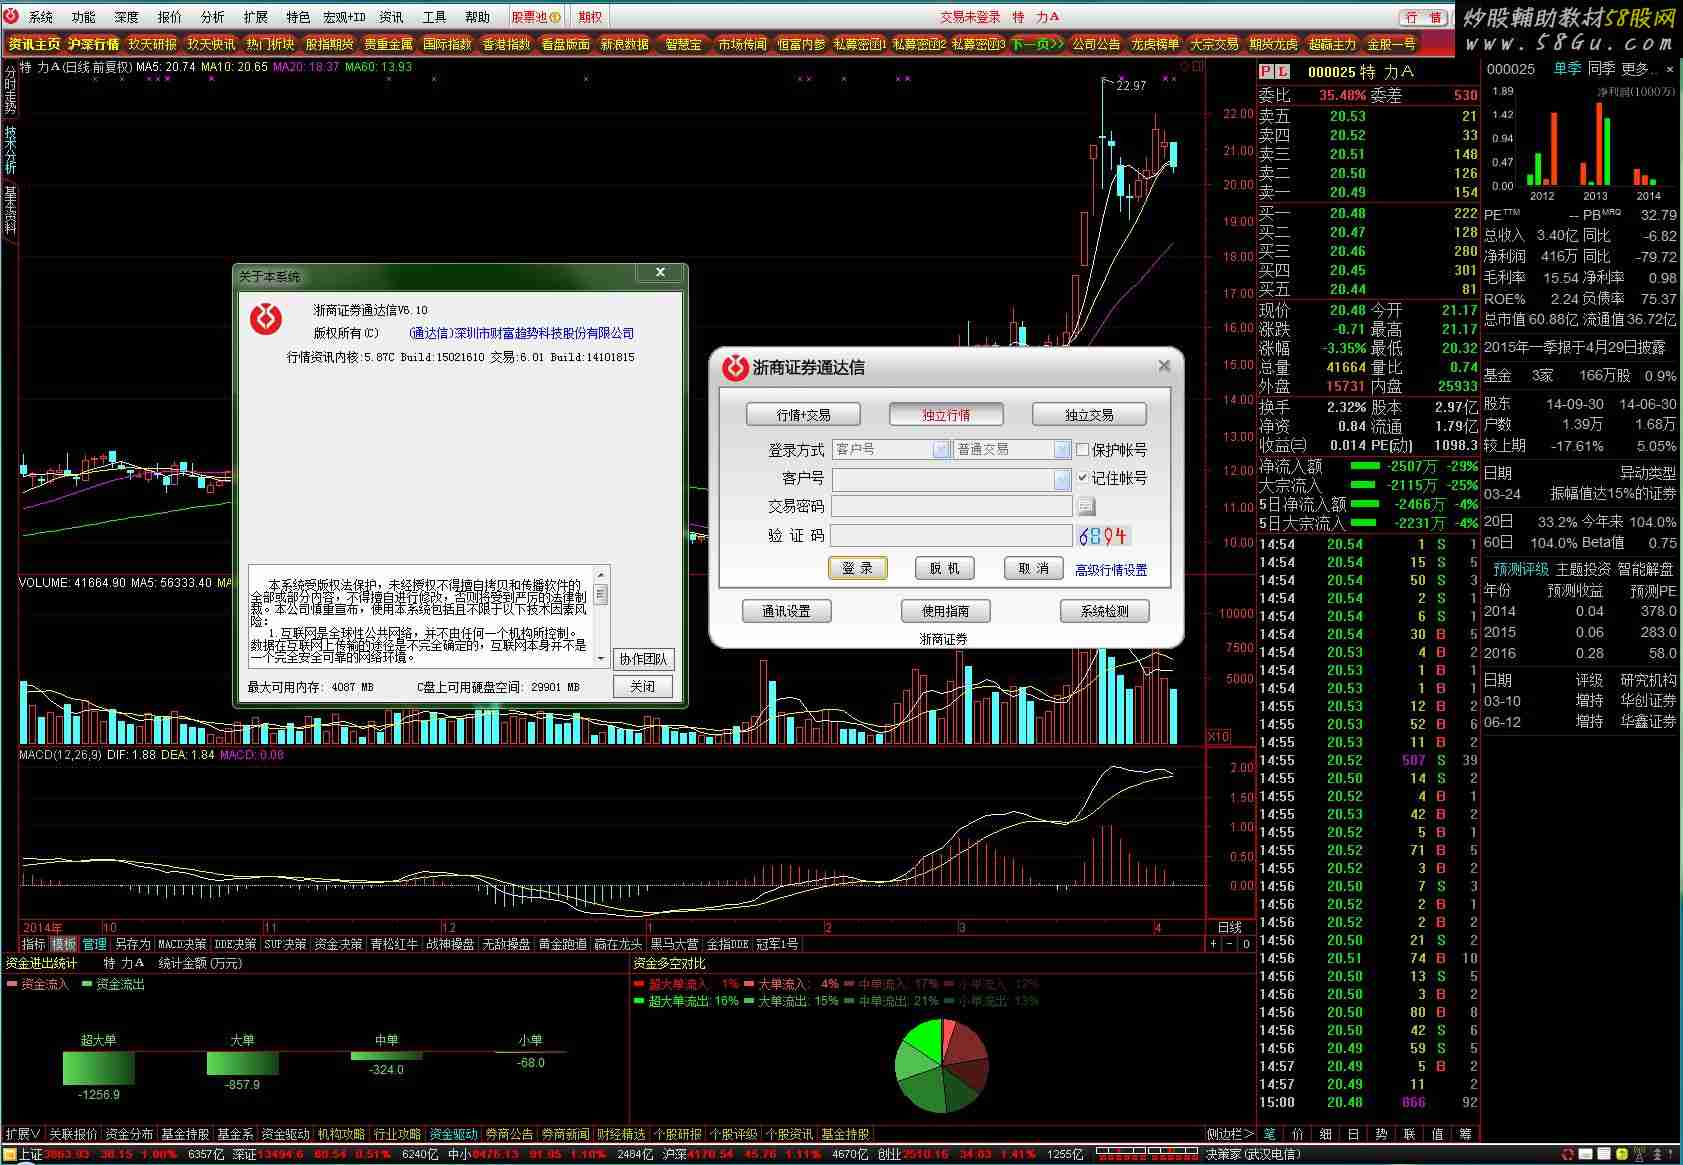Screen dimensions: 1683x1165
Task: Open the 帮助 menu
Action: tap(478, 17)
